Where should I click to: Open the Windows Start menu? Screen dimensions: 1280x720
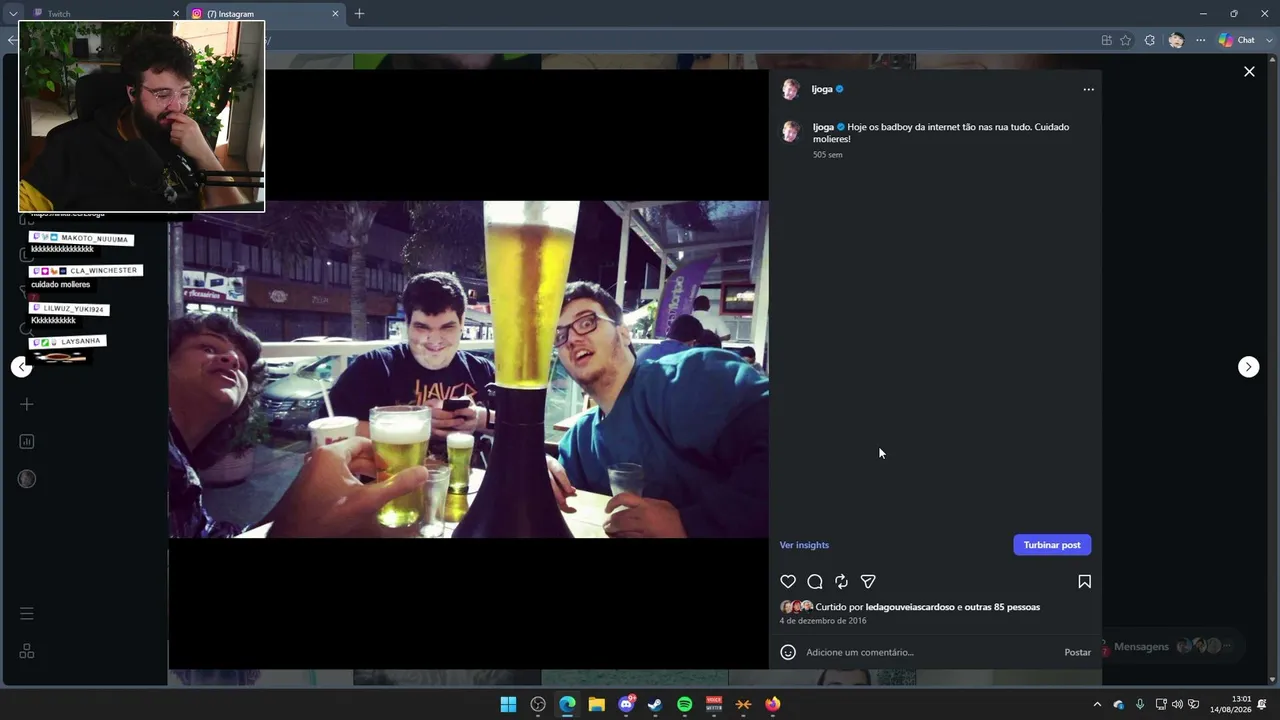click(508, 704)
